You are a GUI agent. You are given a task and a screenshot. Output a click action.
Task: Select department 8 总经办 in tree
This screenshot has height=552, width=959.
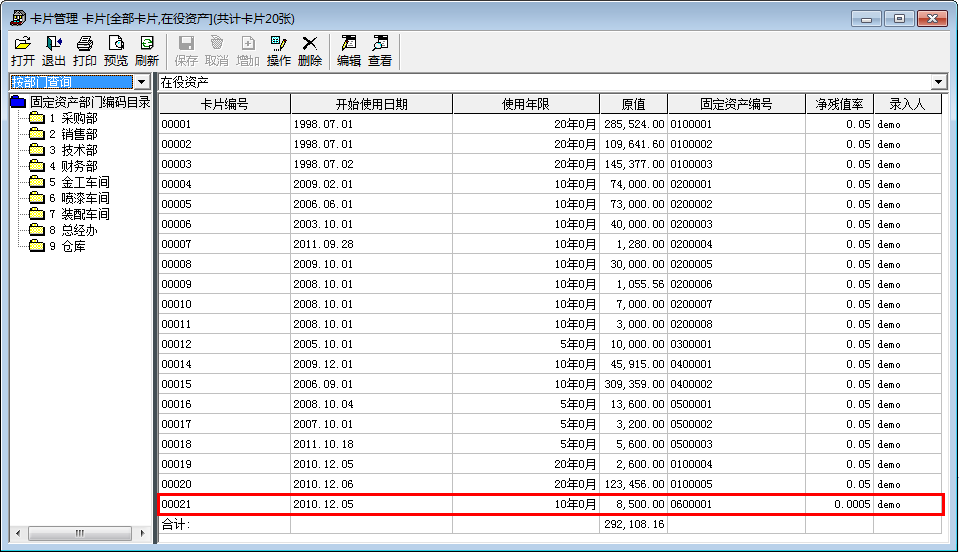click(73, 230)
